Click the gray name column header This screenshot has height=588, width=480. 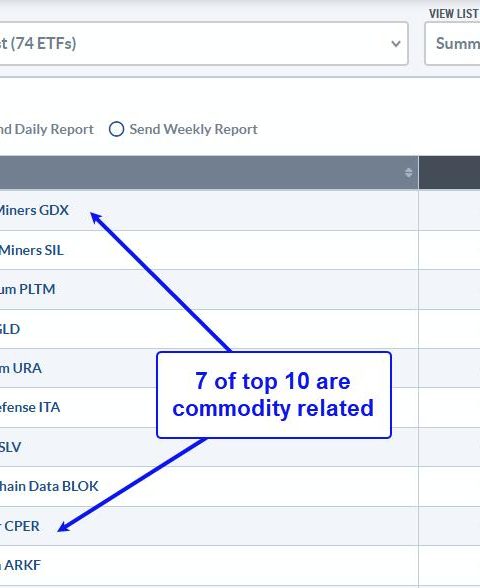209,172
